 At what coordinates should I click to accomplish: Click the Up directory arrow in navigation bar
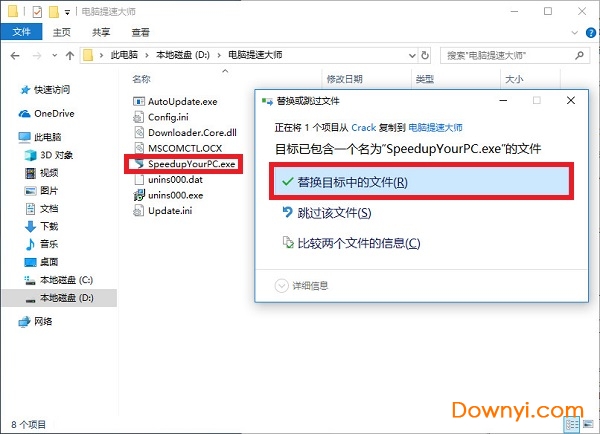pos(68,54)
